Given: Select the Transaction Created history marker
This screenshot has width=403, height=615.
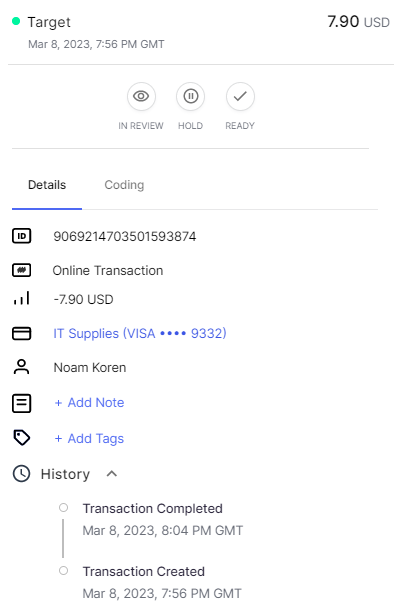Looking at the screenshot, I should click(x=63, y=571).
